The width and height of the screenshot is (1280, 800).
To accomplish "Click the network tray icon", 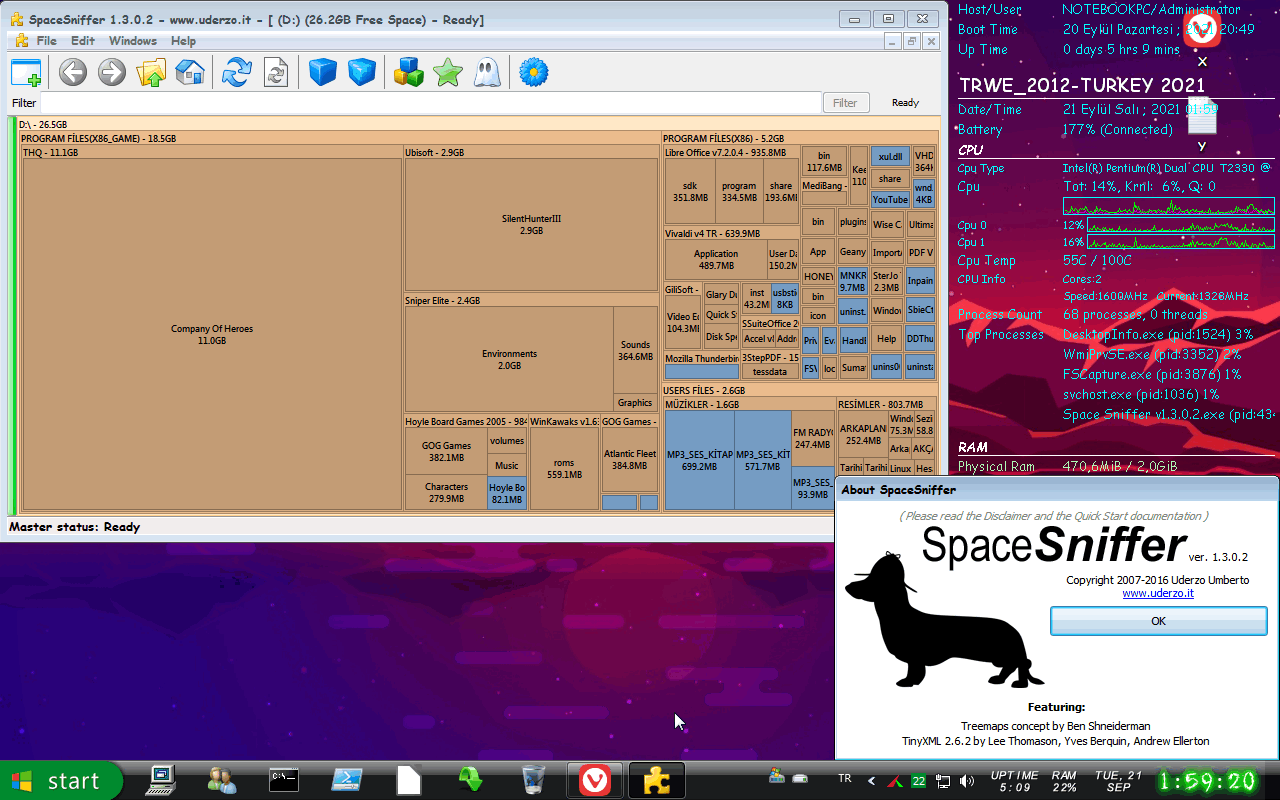I will pos(942,780).
